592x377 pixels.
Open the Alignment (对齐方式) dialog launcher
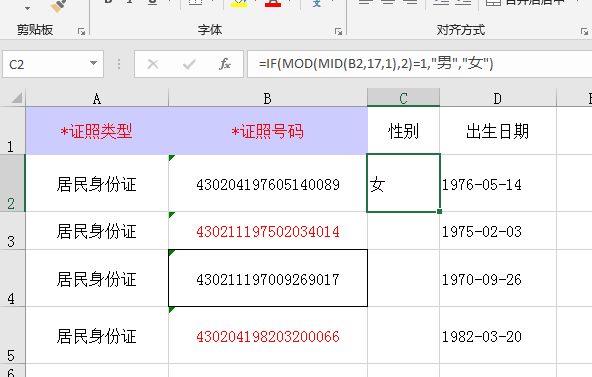point(584,32)
